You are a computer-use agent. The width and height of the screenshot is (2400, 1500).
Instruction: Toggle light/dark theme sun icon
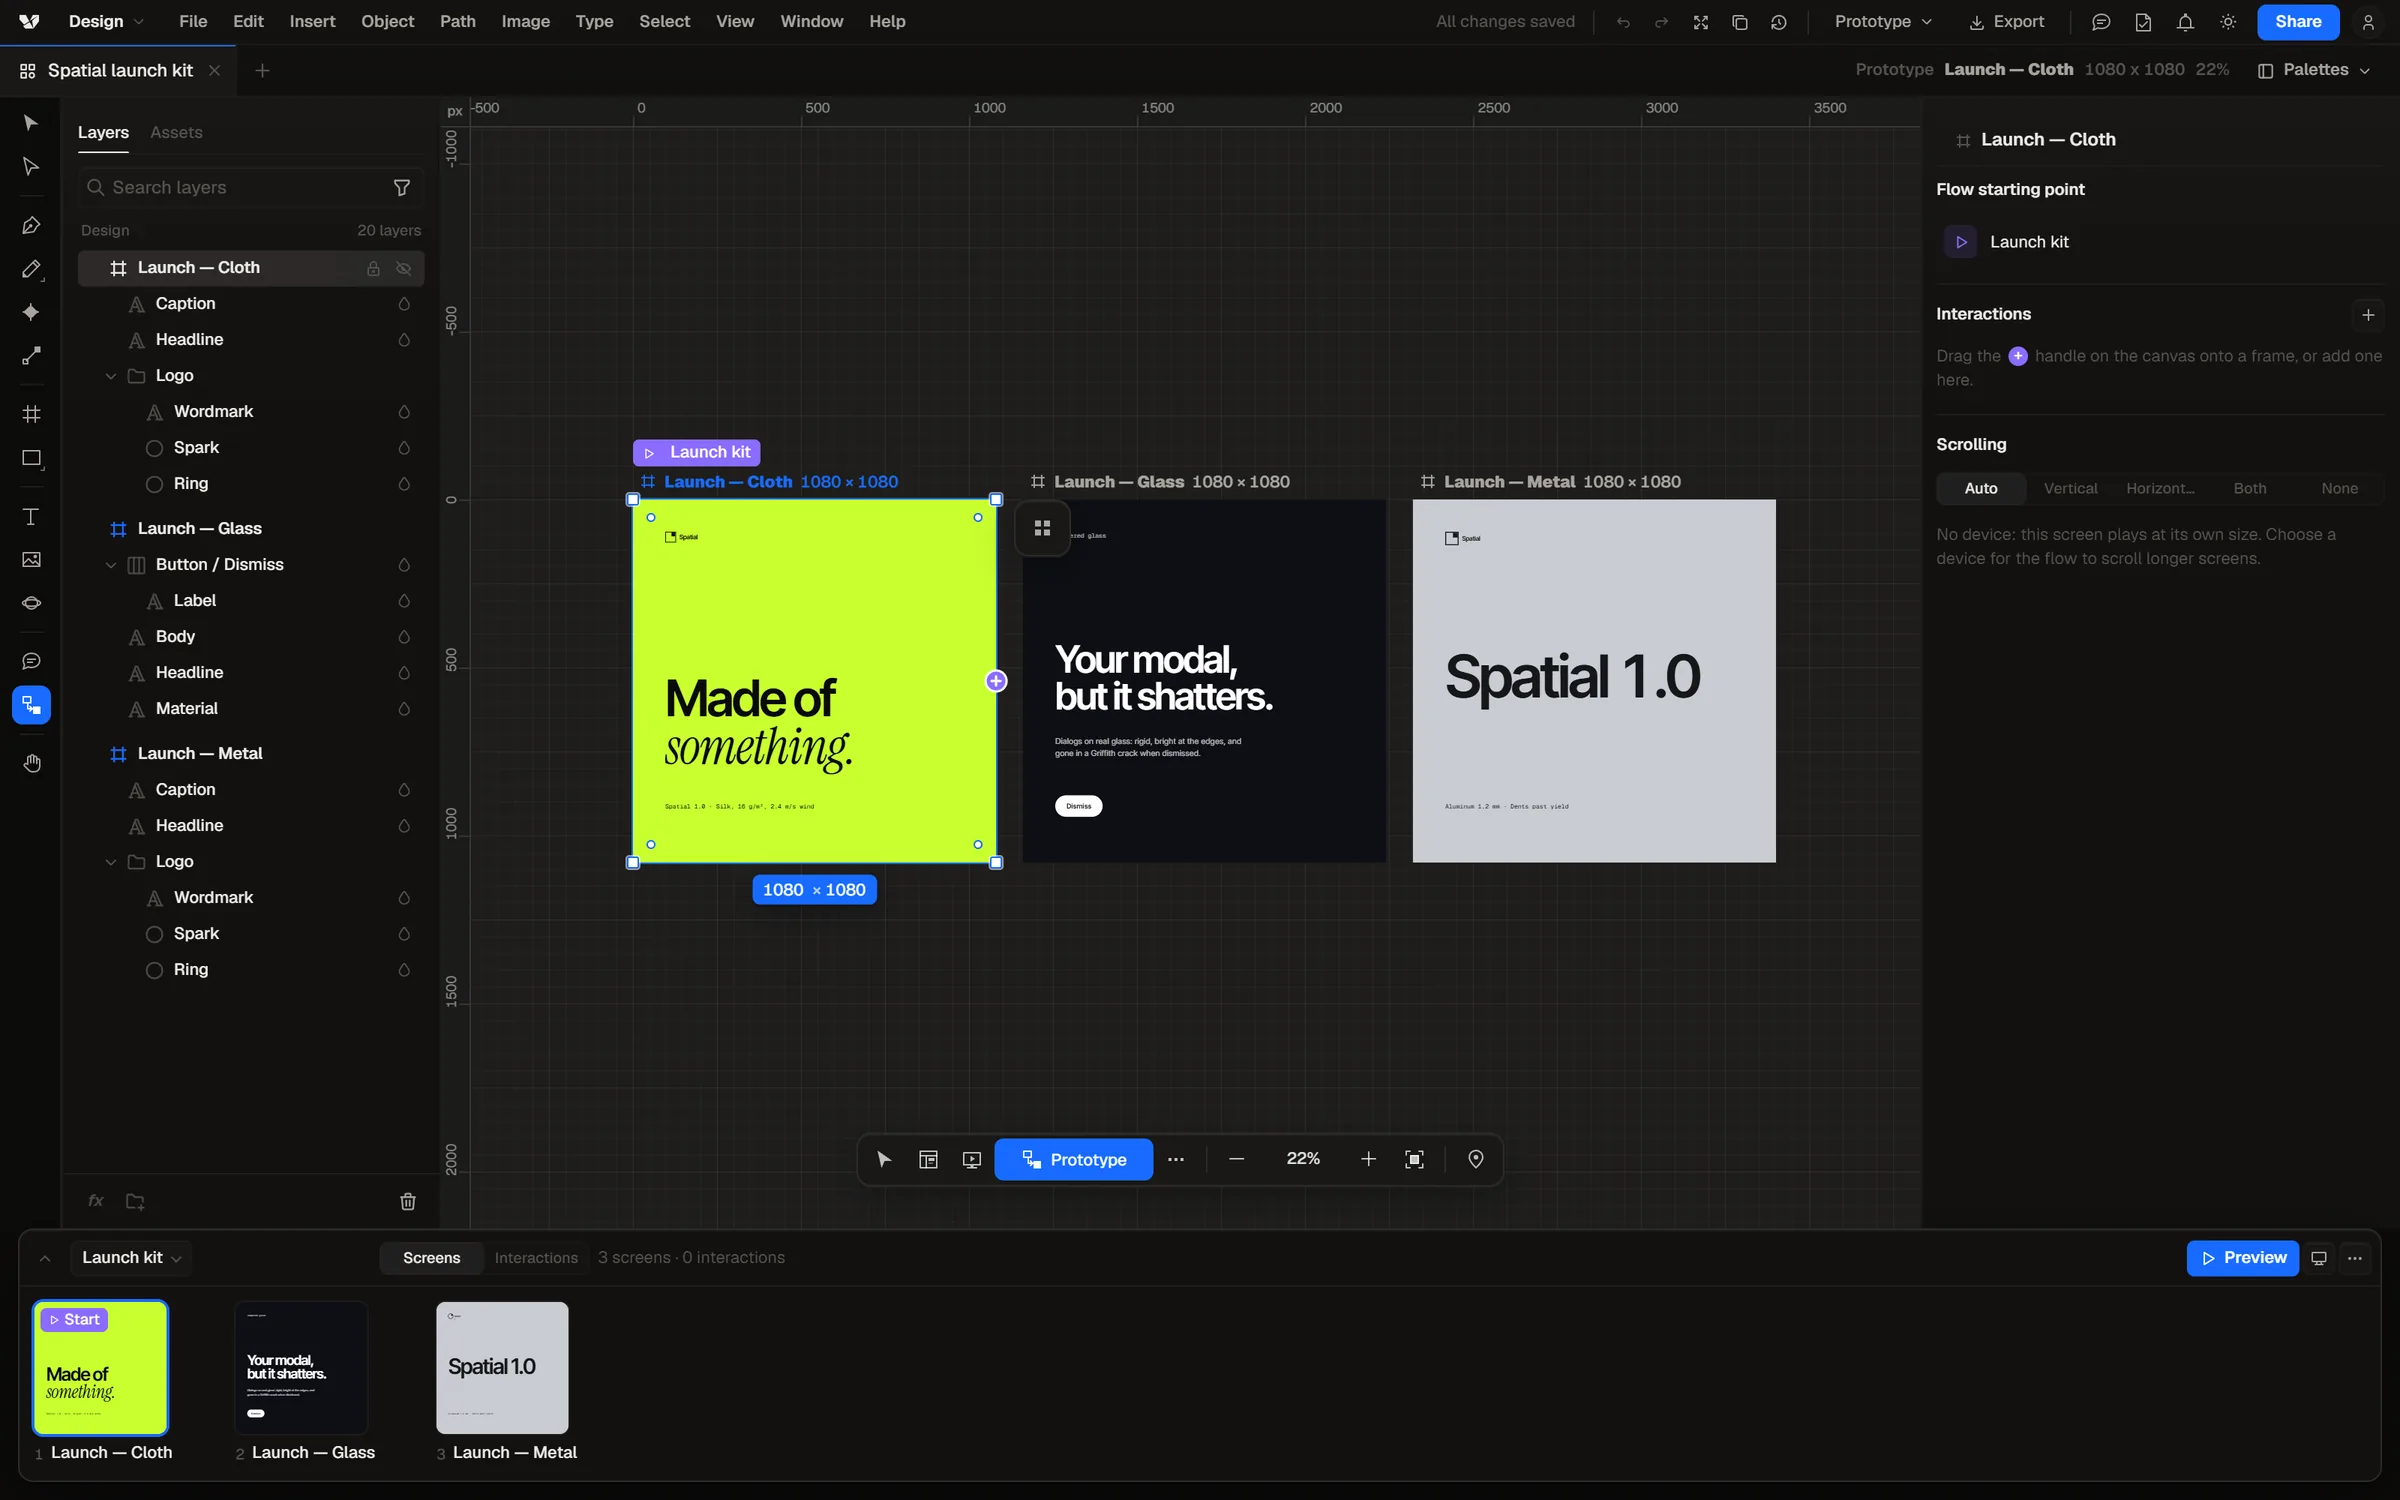pyautogui.click(x=2228, y=22)
